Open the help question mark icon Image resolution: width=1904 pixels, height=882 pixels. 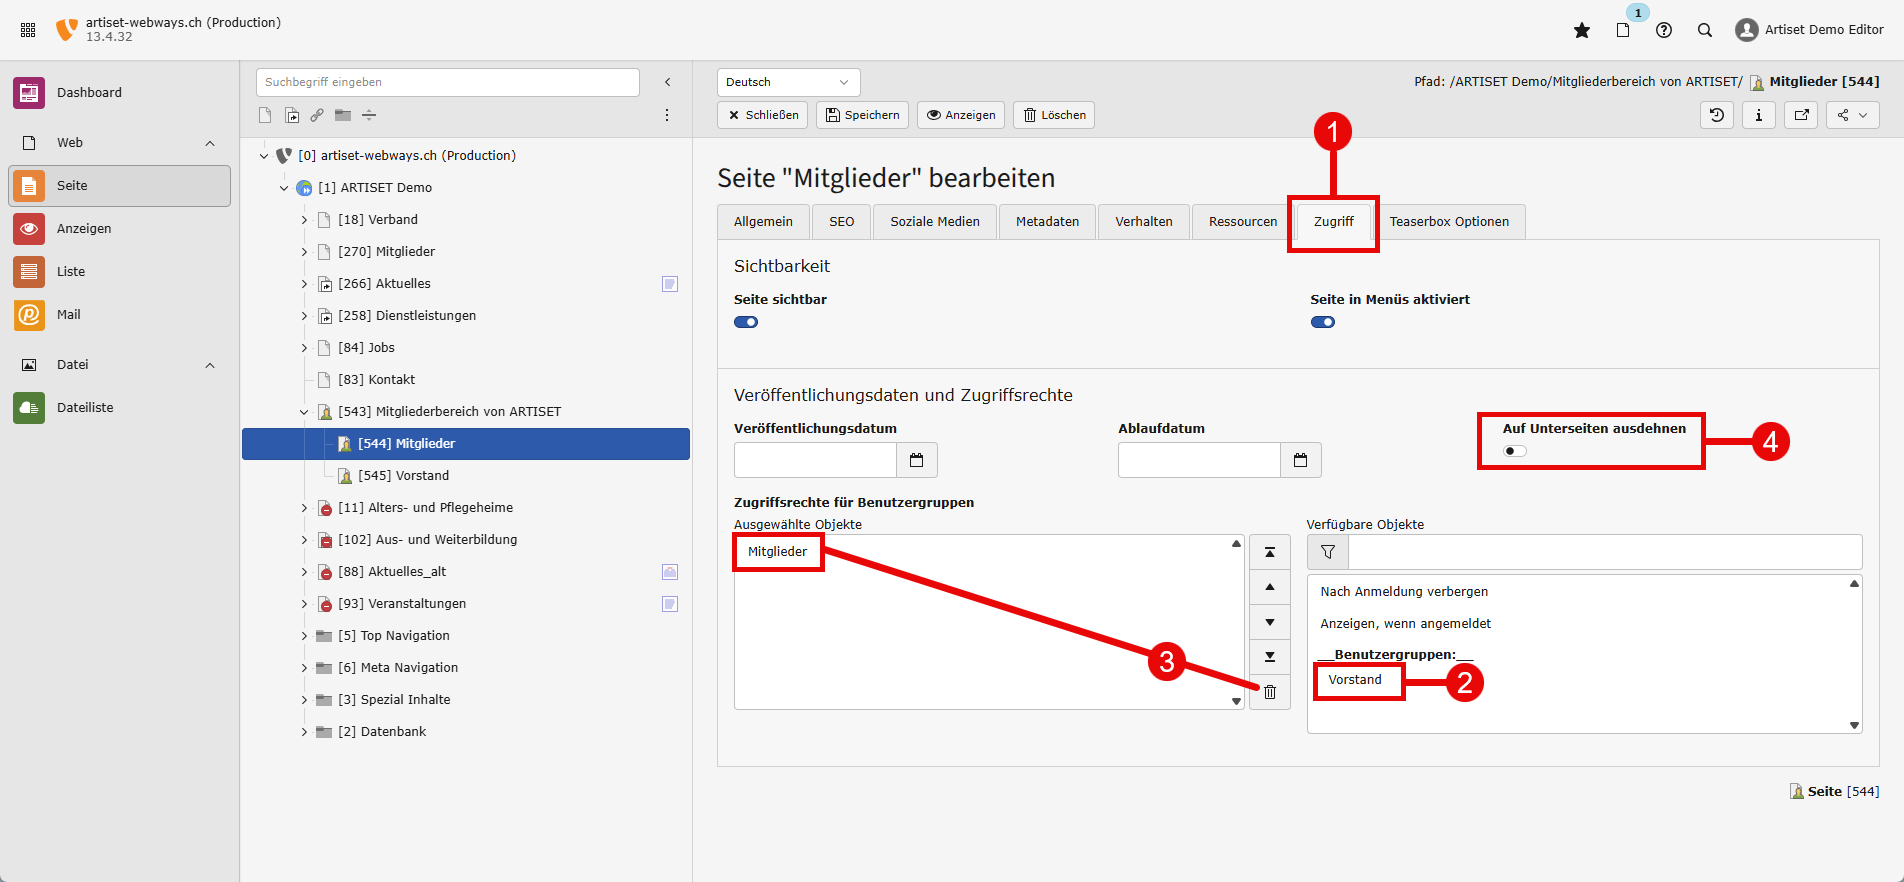1664,30
